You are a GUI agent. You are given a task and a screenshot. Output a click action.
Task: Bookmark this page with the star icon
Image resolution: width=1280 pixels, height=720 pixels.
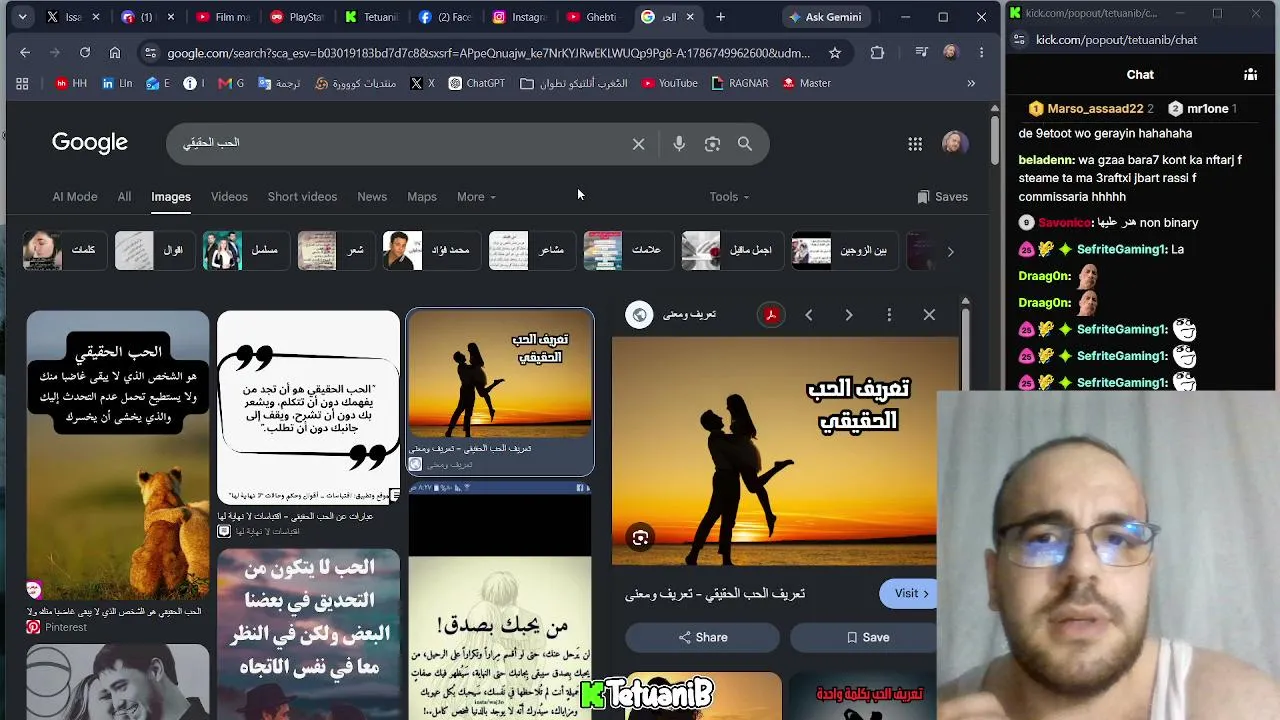835,53
